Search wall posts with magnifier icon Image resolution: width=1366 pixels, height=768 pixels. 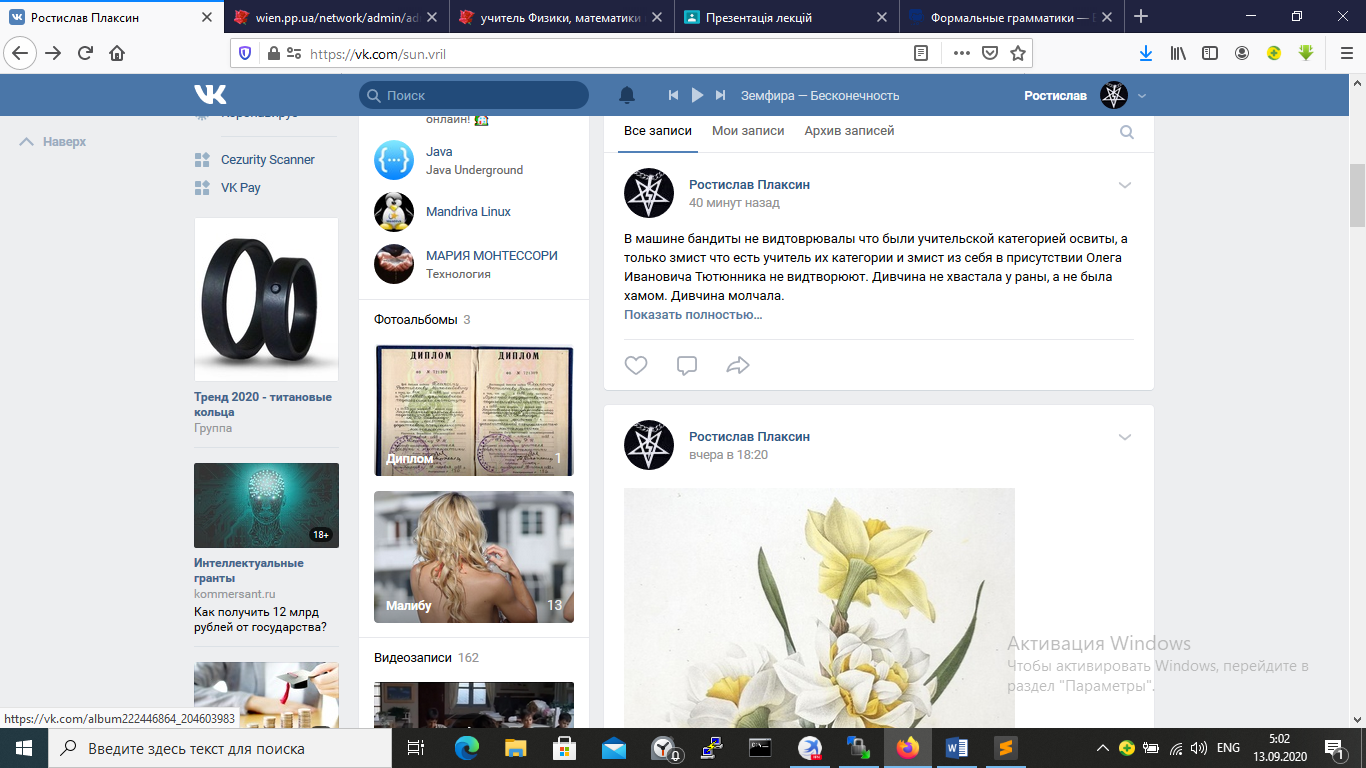[1127, 132]
